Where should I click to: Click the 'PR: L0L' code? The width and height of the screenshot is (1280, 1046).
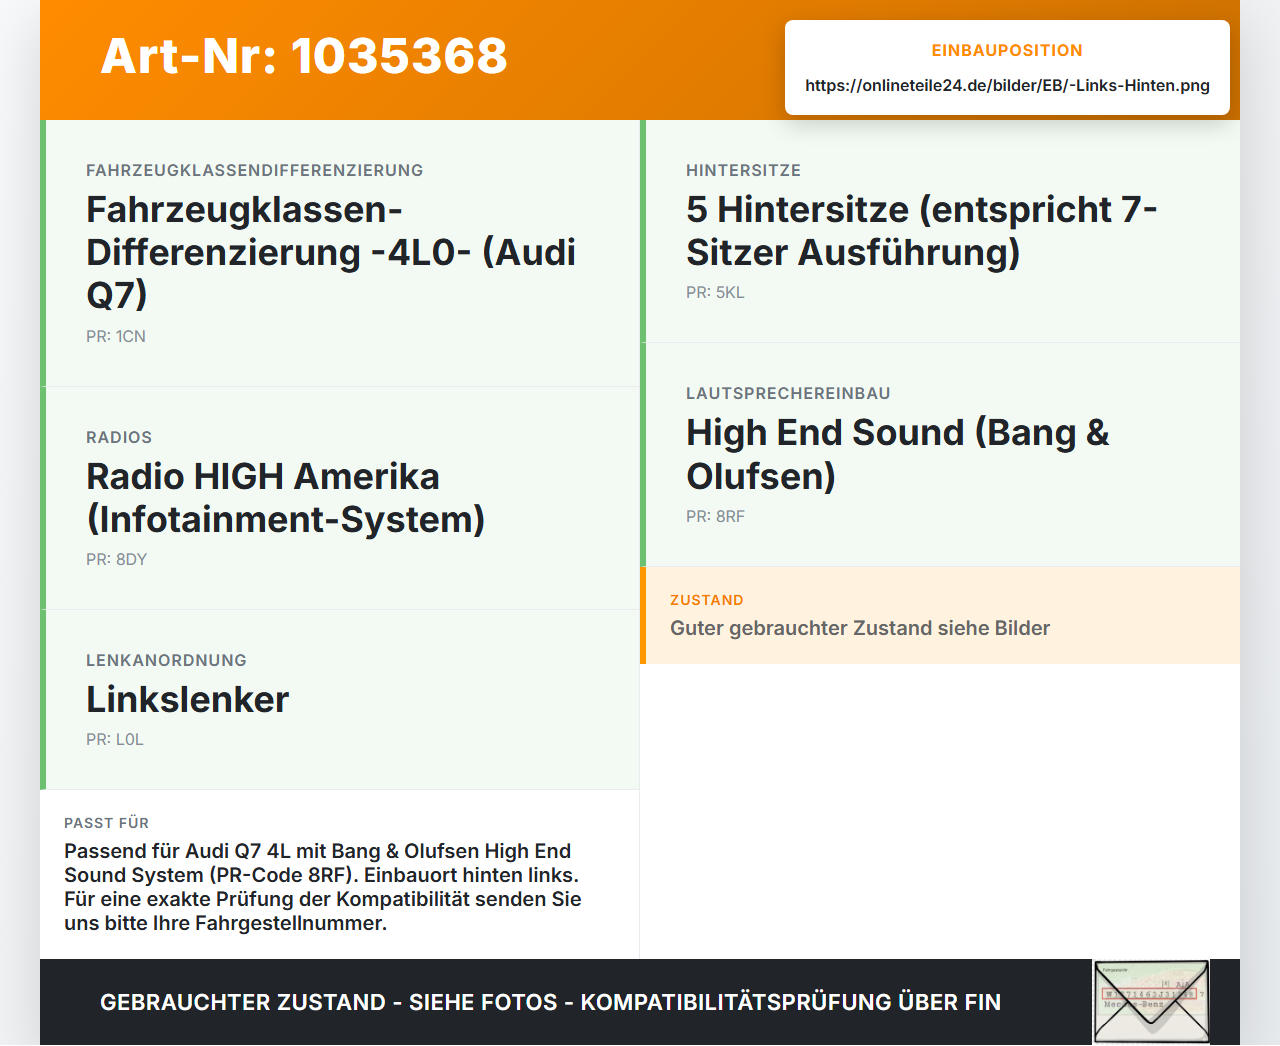pyautogui.click(x=115, y=739)
